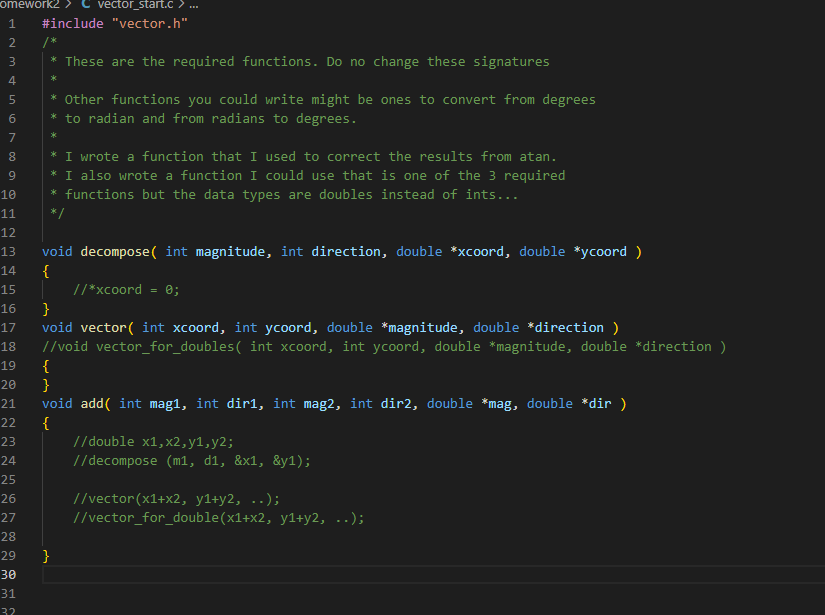Click the vector_start.c breadcrumb
825x615 pixels.
(x=135, y=4)
